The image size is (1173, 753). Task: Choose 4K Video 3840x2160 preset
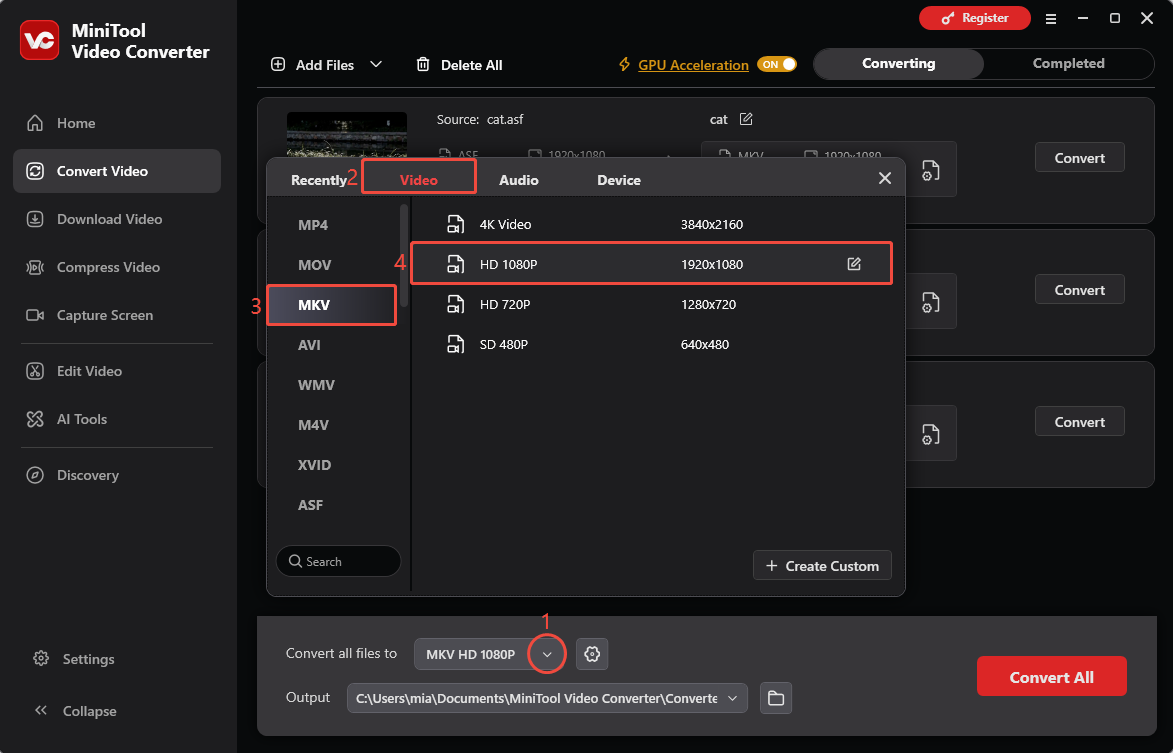tap(652, 224)
